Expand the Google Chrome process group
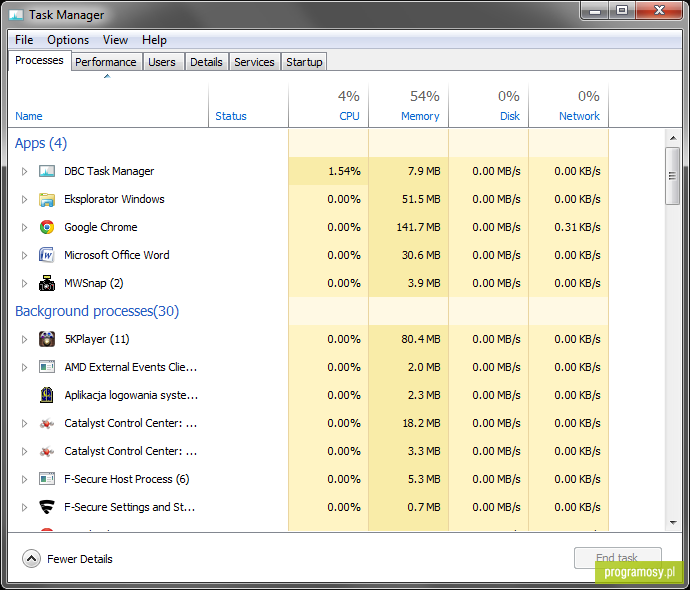Screen dimensions: 690x590 pos(25,227)
